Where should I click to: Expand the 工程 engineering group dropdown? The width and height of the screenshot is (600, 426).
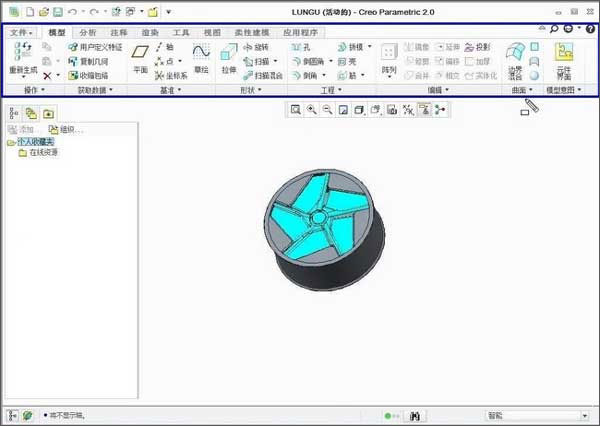pos(331,90)
